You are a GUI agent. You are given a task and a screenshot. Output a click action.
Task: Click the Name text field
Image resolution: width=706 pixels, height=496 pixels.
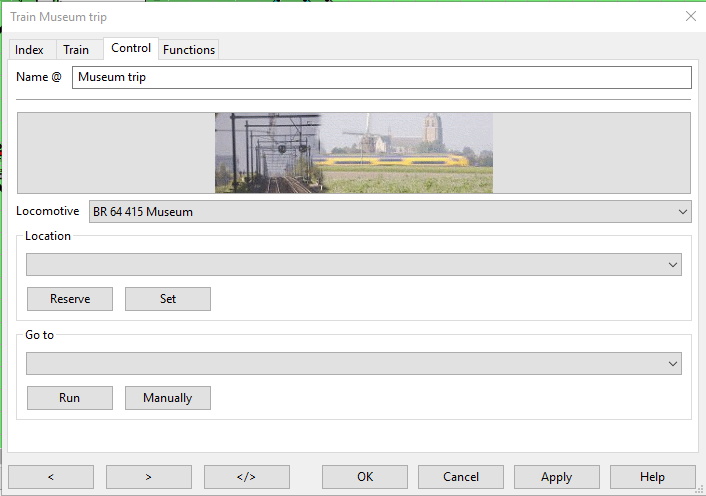381,77
